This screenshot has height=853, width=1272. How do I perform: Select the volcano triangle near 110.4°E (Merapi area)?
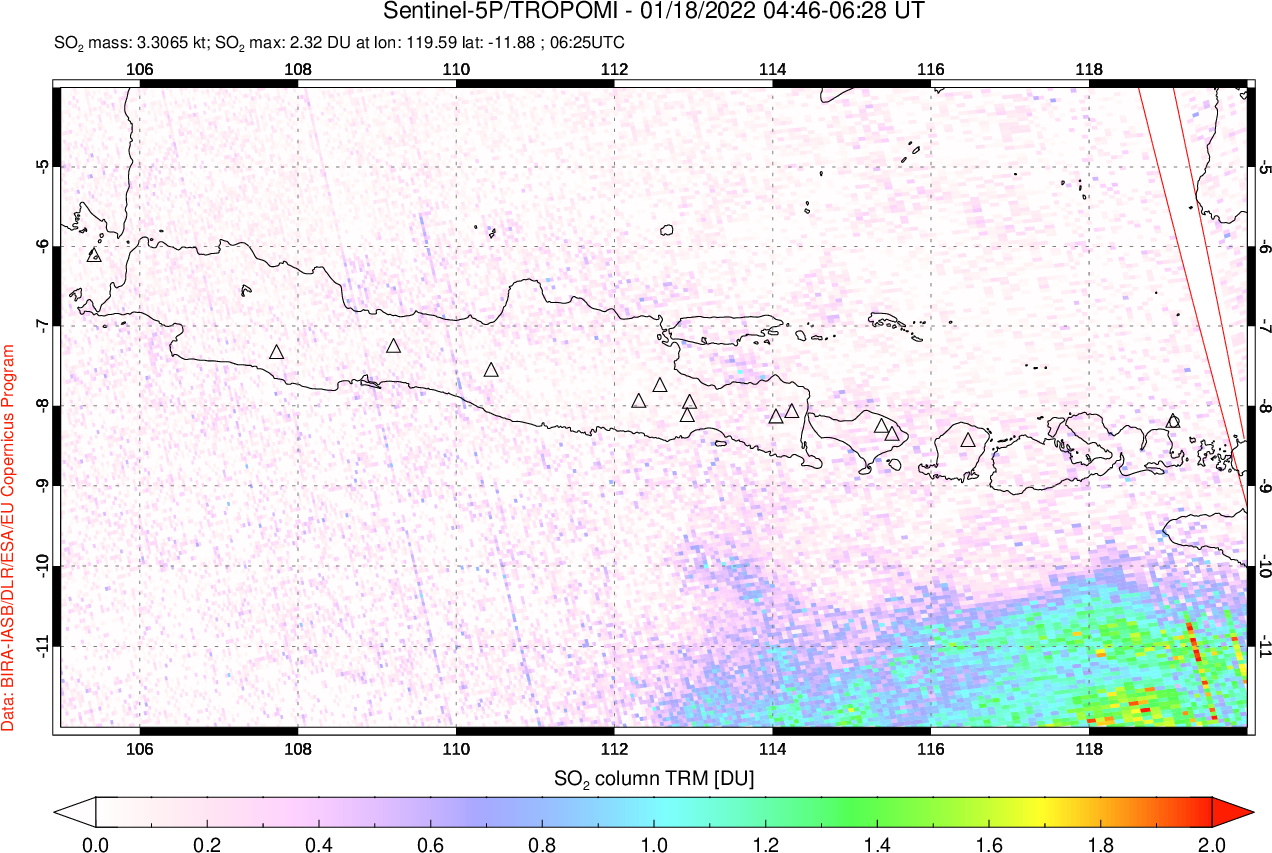[491, 370]
